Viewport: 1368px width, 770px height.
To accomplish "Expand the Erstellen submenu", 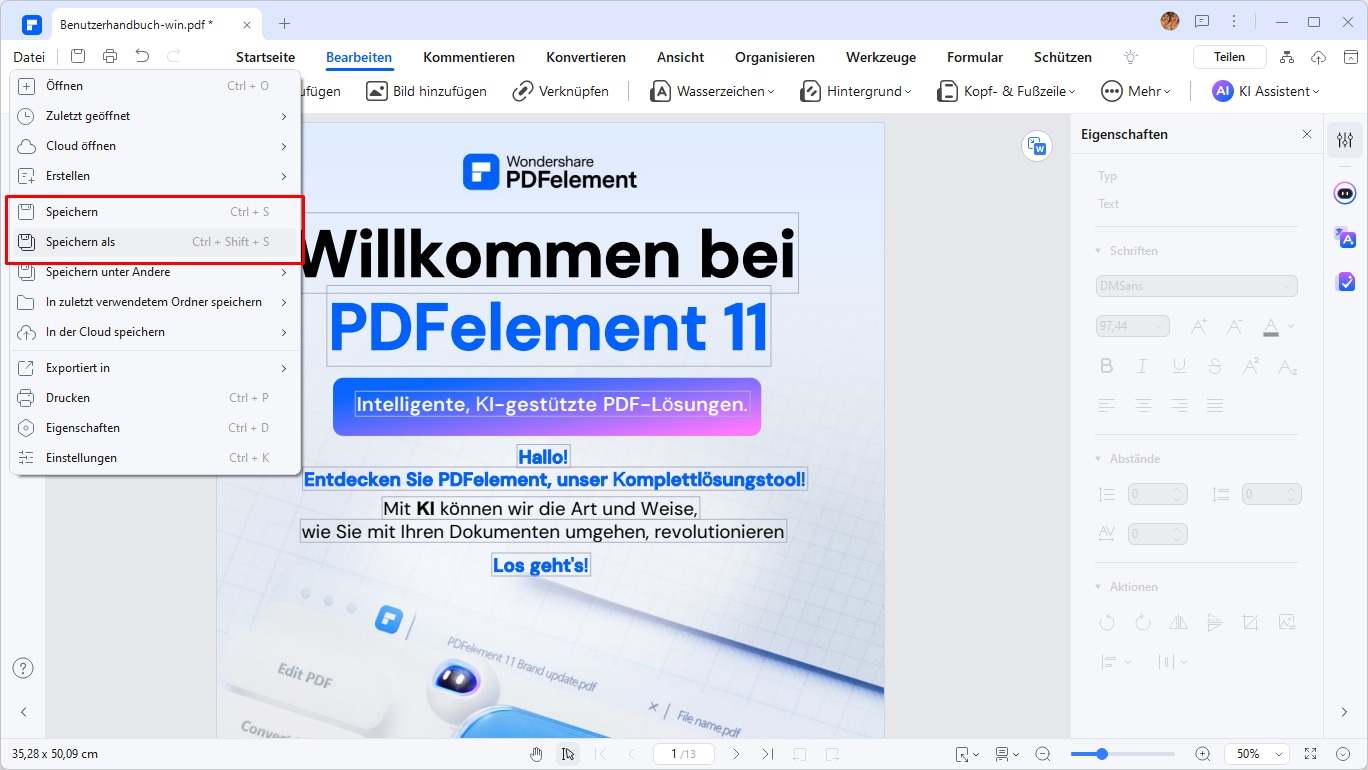I will pos(284,176).
